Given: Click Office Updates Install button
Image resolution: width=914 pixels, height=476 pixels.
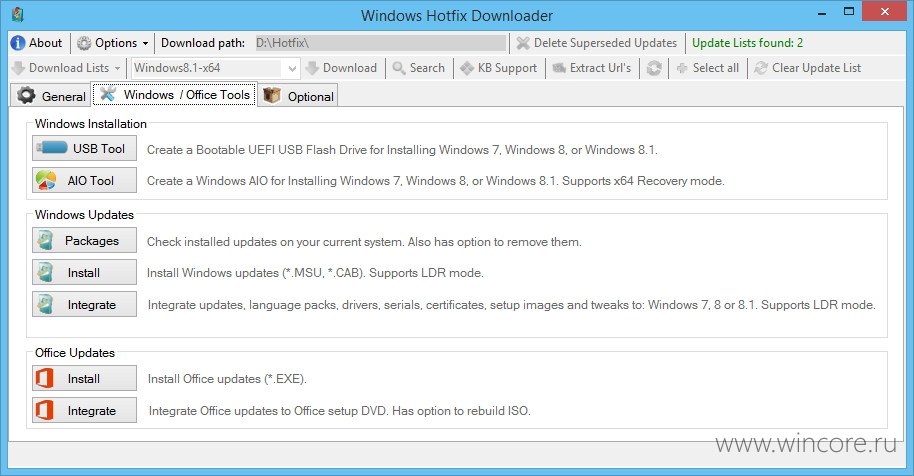Looking at the screenshot, I should pos(85,379).
